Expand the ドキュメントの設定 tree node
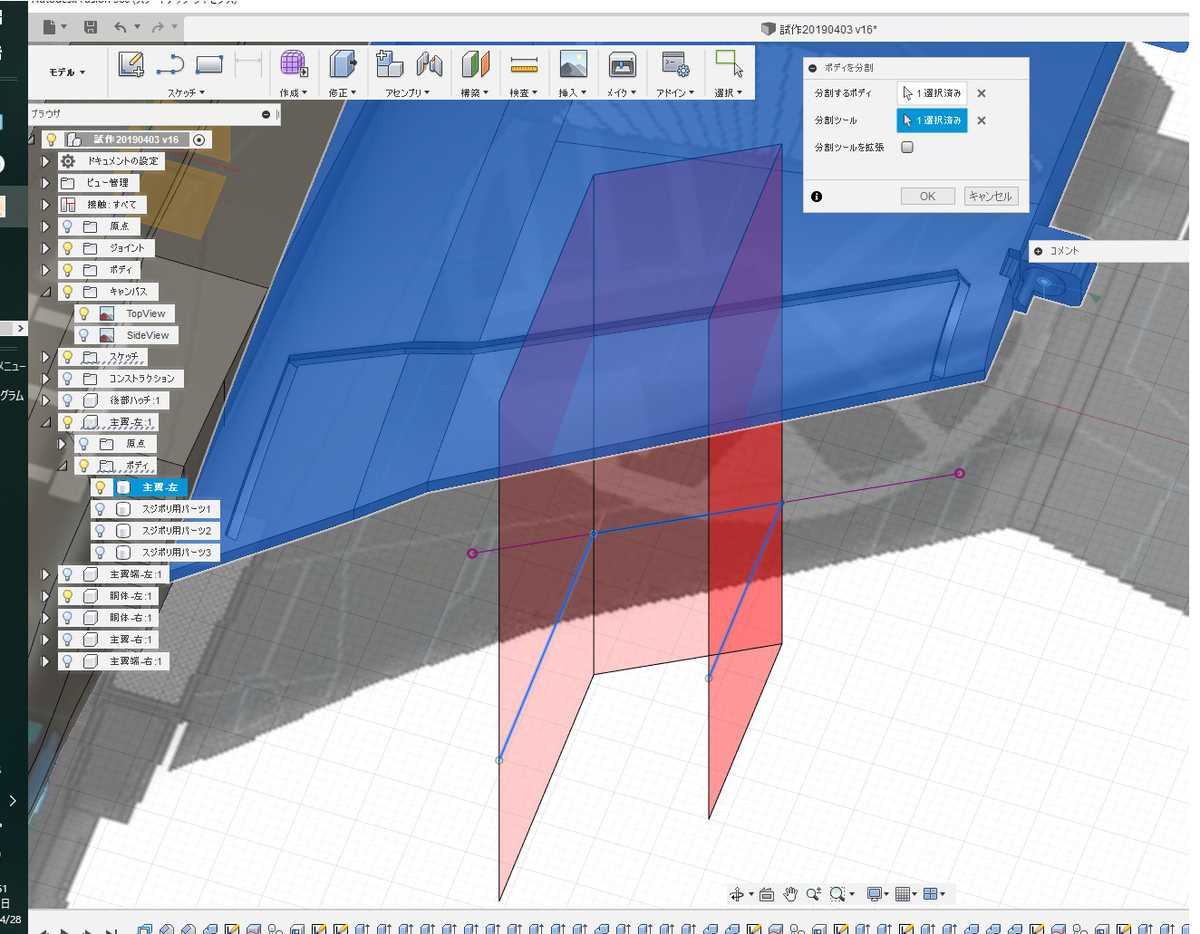This screenshot has width=1200, height=934. 45,162
